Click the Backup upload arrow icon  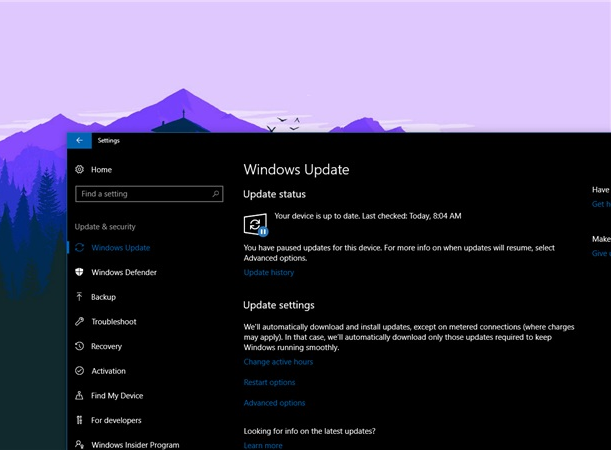coord(79,297)
